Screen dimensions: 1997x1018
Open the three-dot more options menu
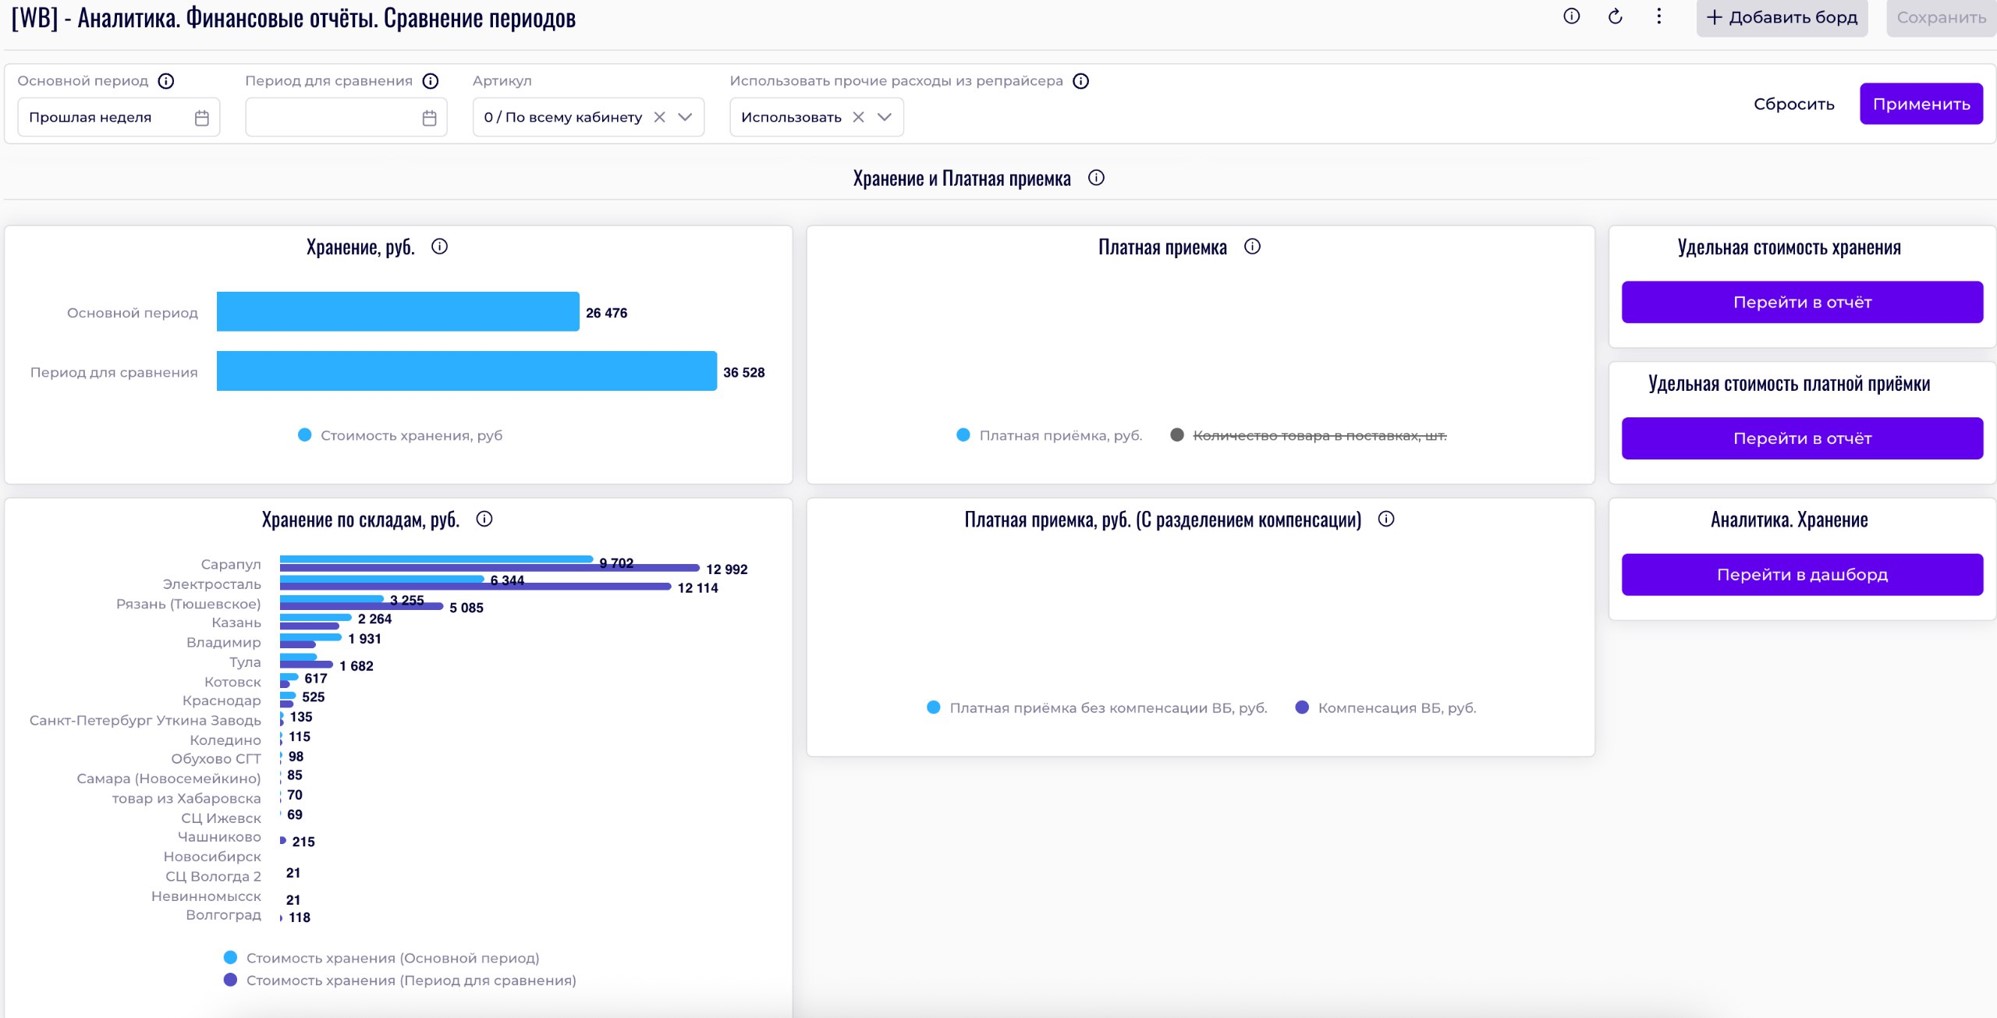tap(1659, 16)
